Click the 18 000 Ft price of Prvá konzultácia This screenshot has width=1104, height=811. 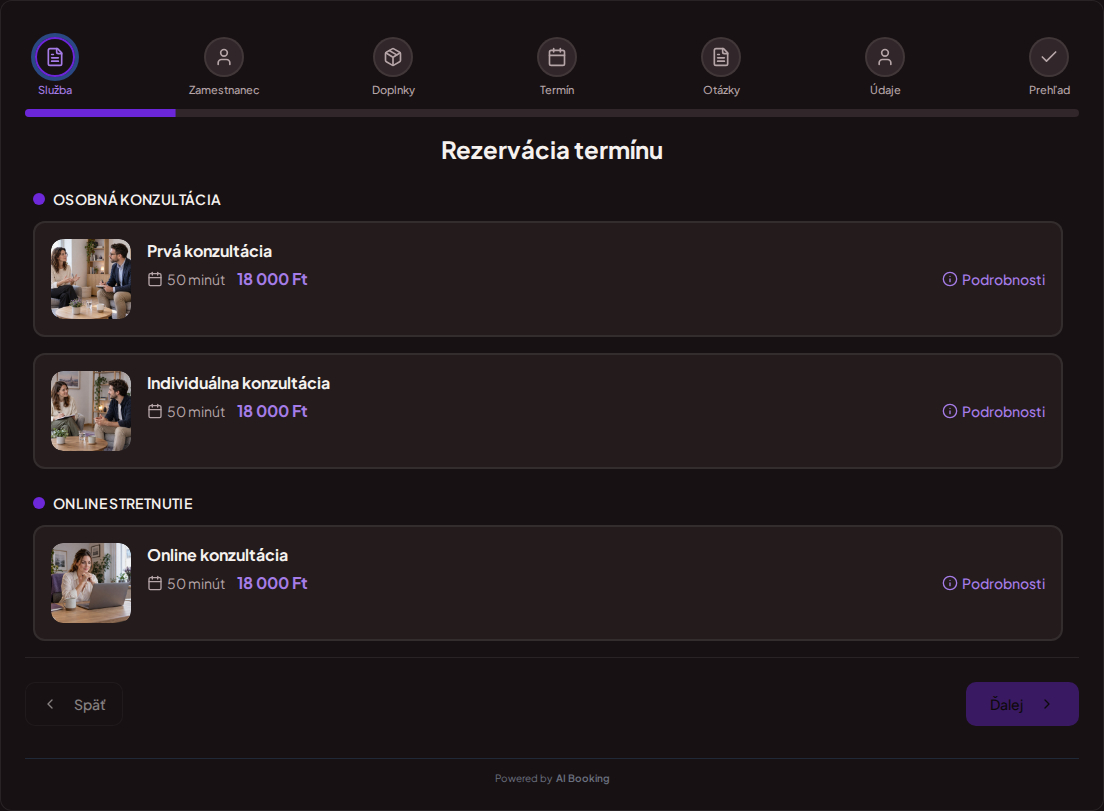272,279
